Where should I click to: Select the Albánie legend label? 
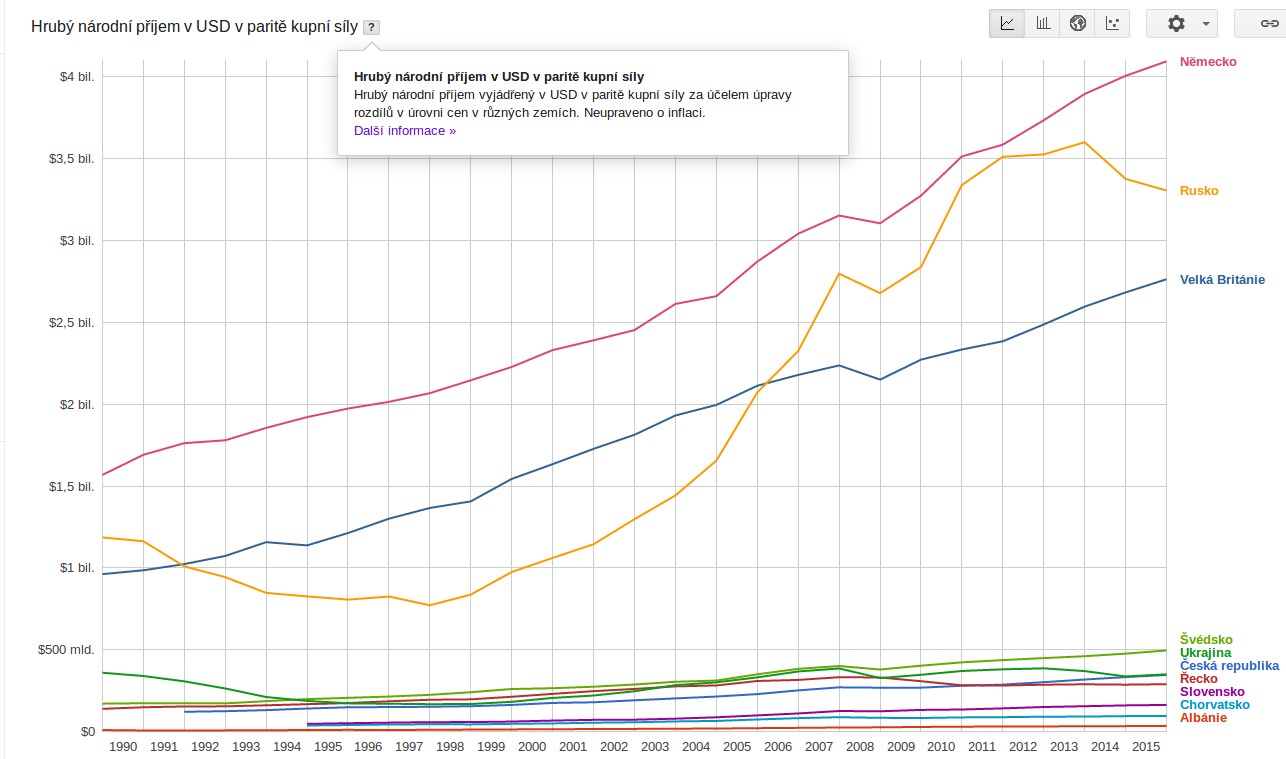(x=1203, y=718)
